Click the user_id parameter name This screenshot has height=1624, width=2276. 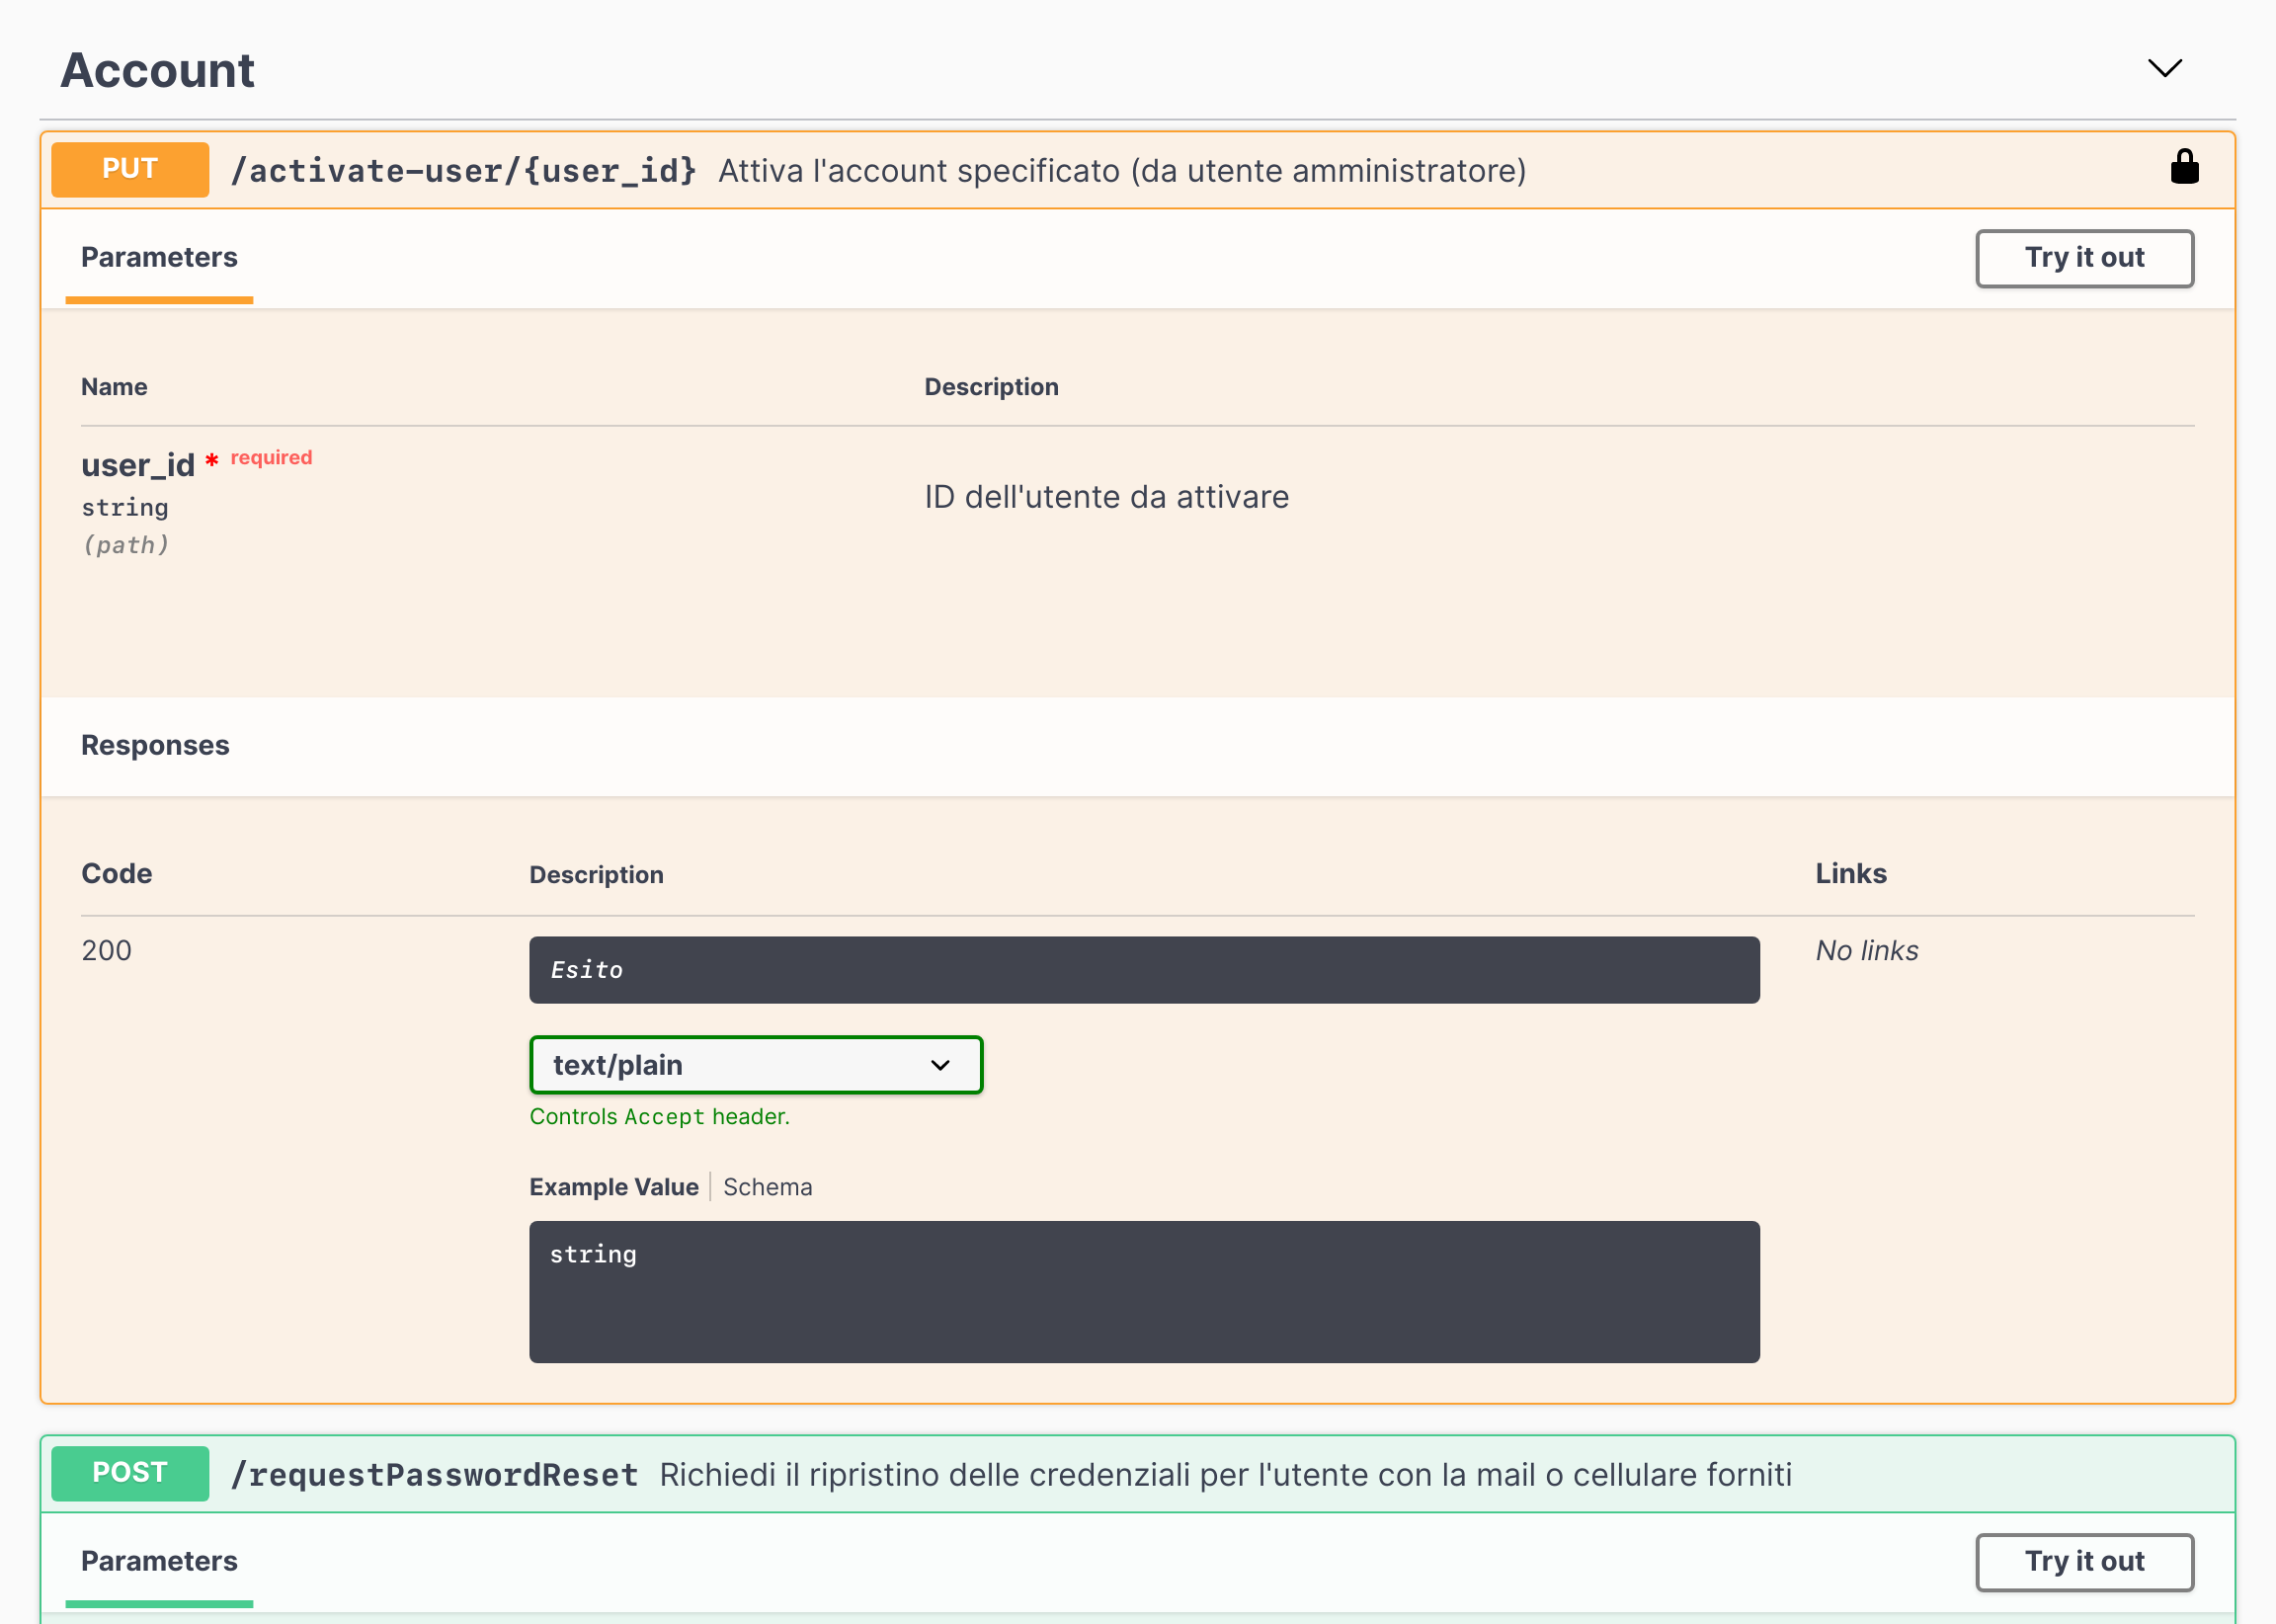pos(138,465)
